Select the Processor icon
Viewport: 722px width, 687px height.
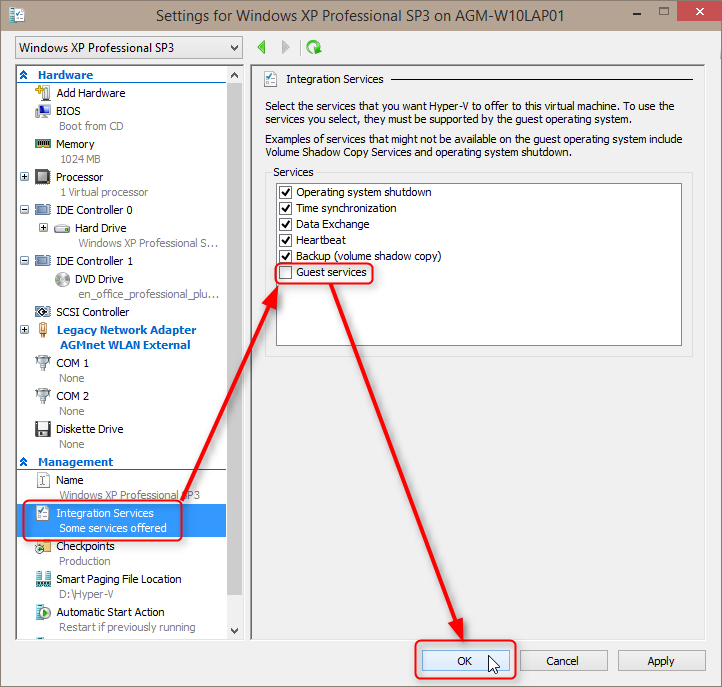click(43, 177)
